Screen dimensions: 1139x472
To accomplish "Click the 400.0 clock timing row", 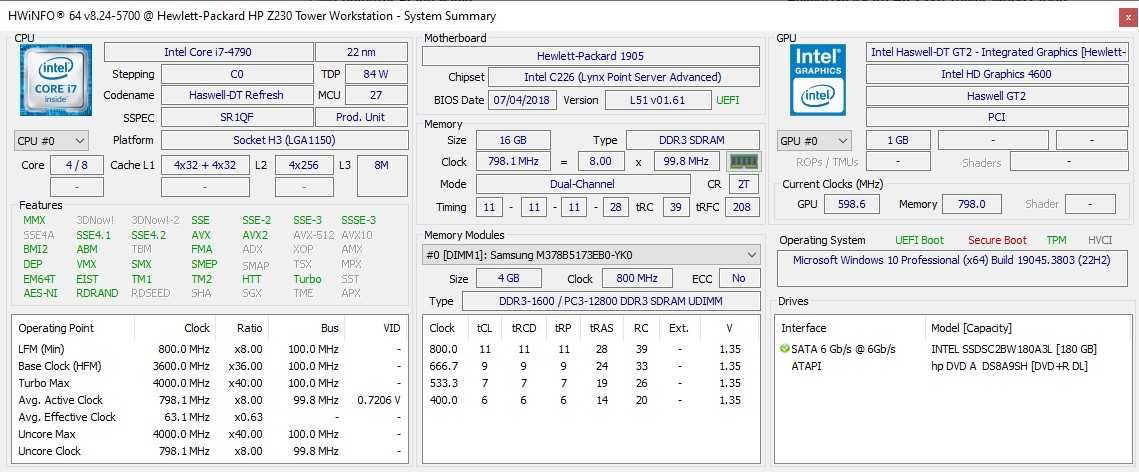I will [x=591, y=400].
